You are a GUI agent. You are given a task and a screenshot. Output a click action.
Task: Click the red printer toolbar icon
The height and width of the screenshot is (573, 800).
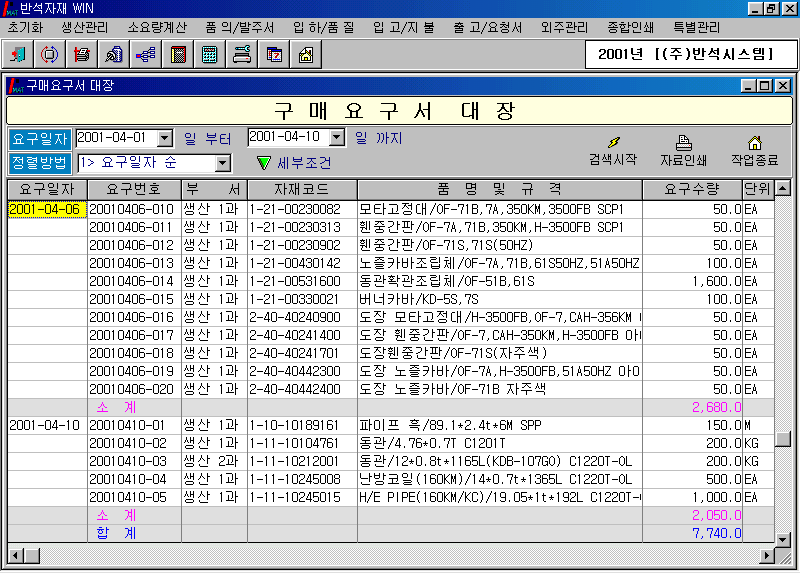pos(82,54)
